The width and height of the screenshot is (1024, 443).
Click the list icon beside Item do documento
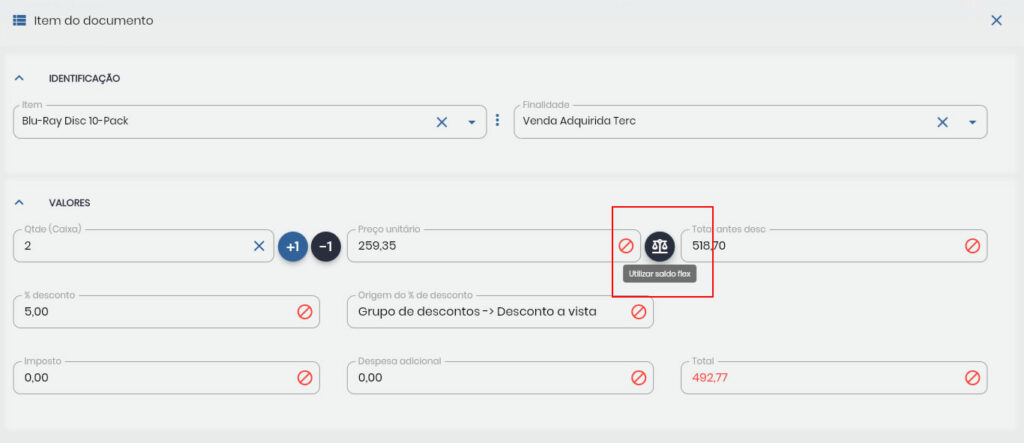pos(18,20)
